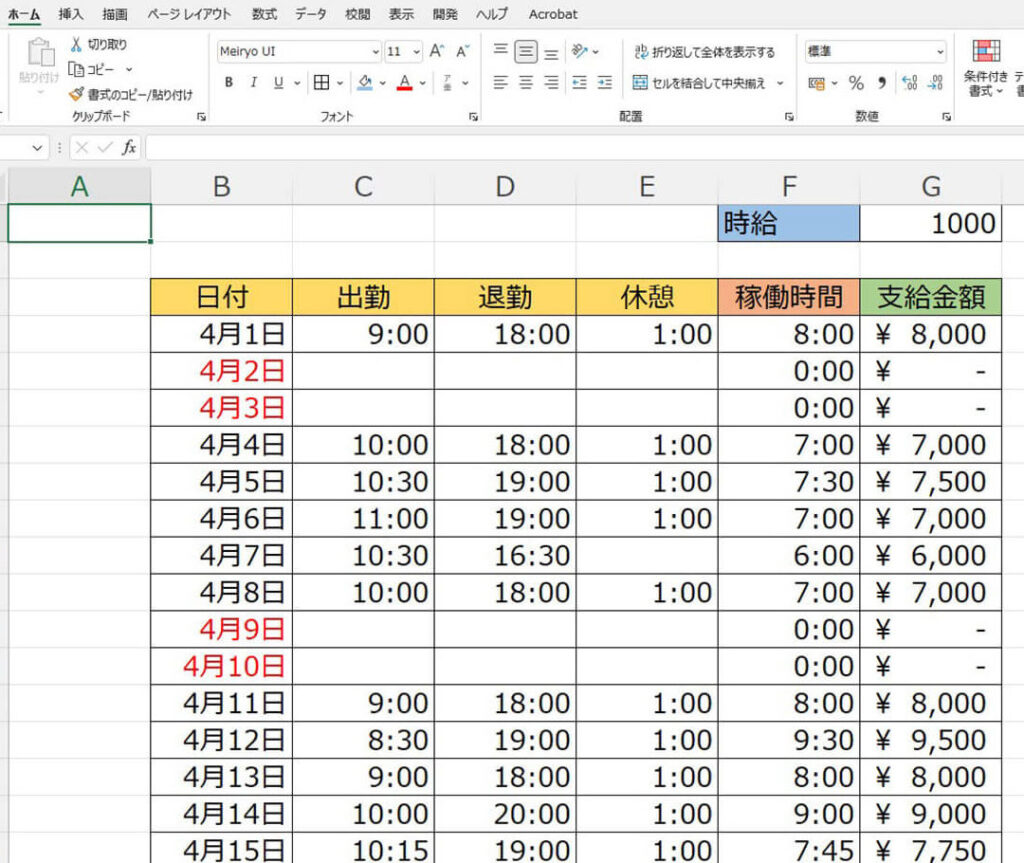Click the percent style icon

click(x=856, y=83)
